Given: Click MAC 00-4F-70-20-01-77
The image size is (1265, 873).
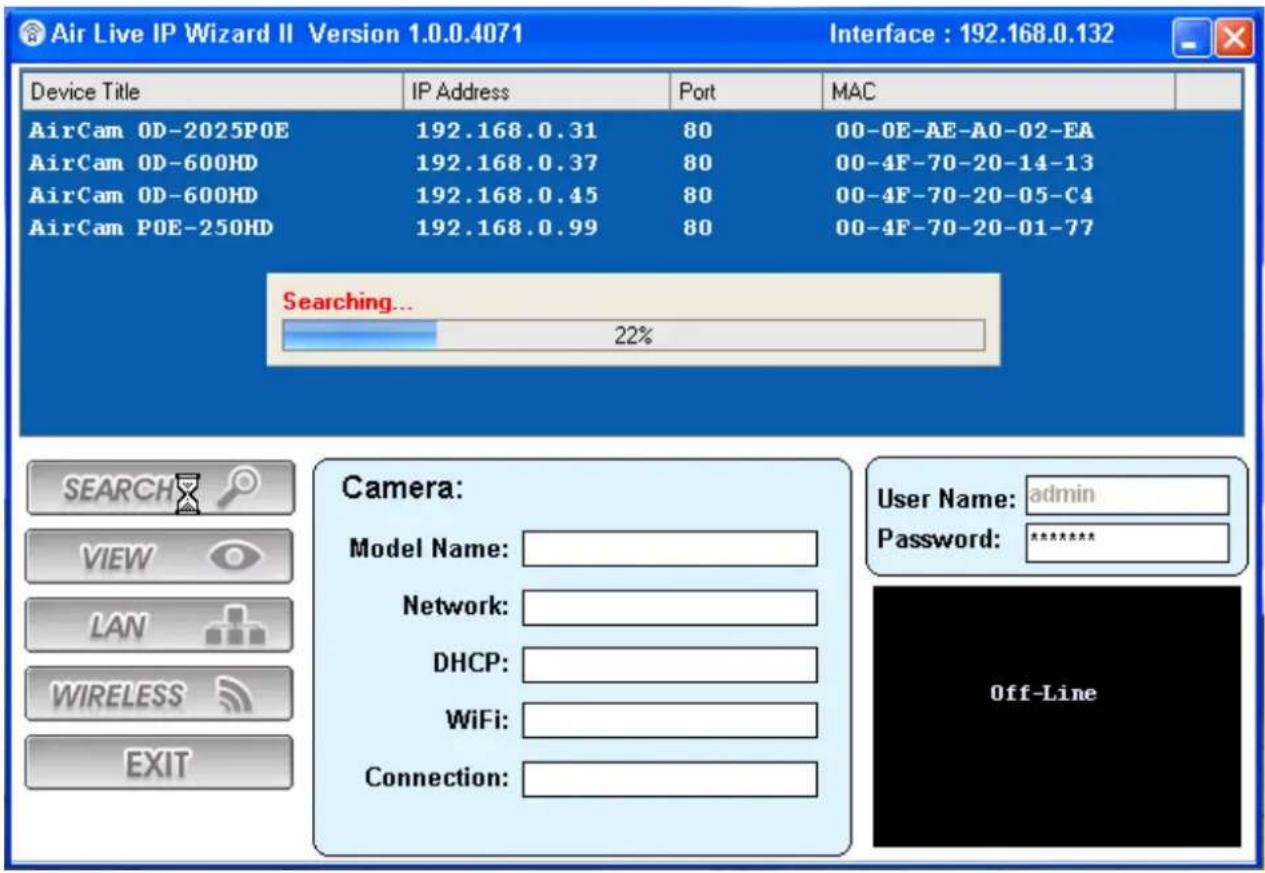Looking at the screenshot, I should click(x=964, y=228).
